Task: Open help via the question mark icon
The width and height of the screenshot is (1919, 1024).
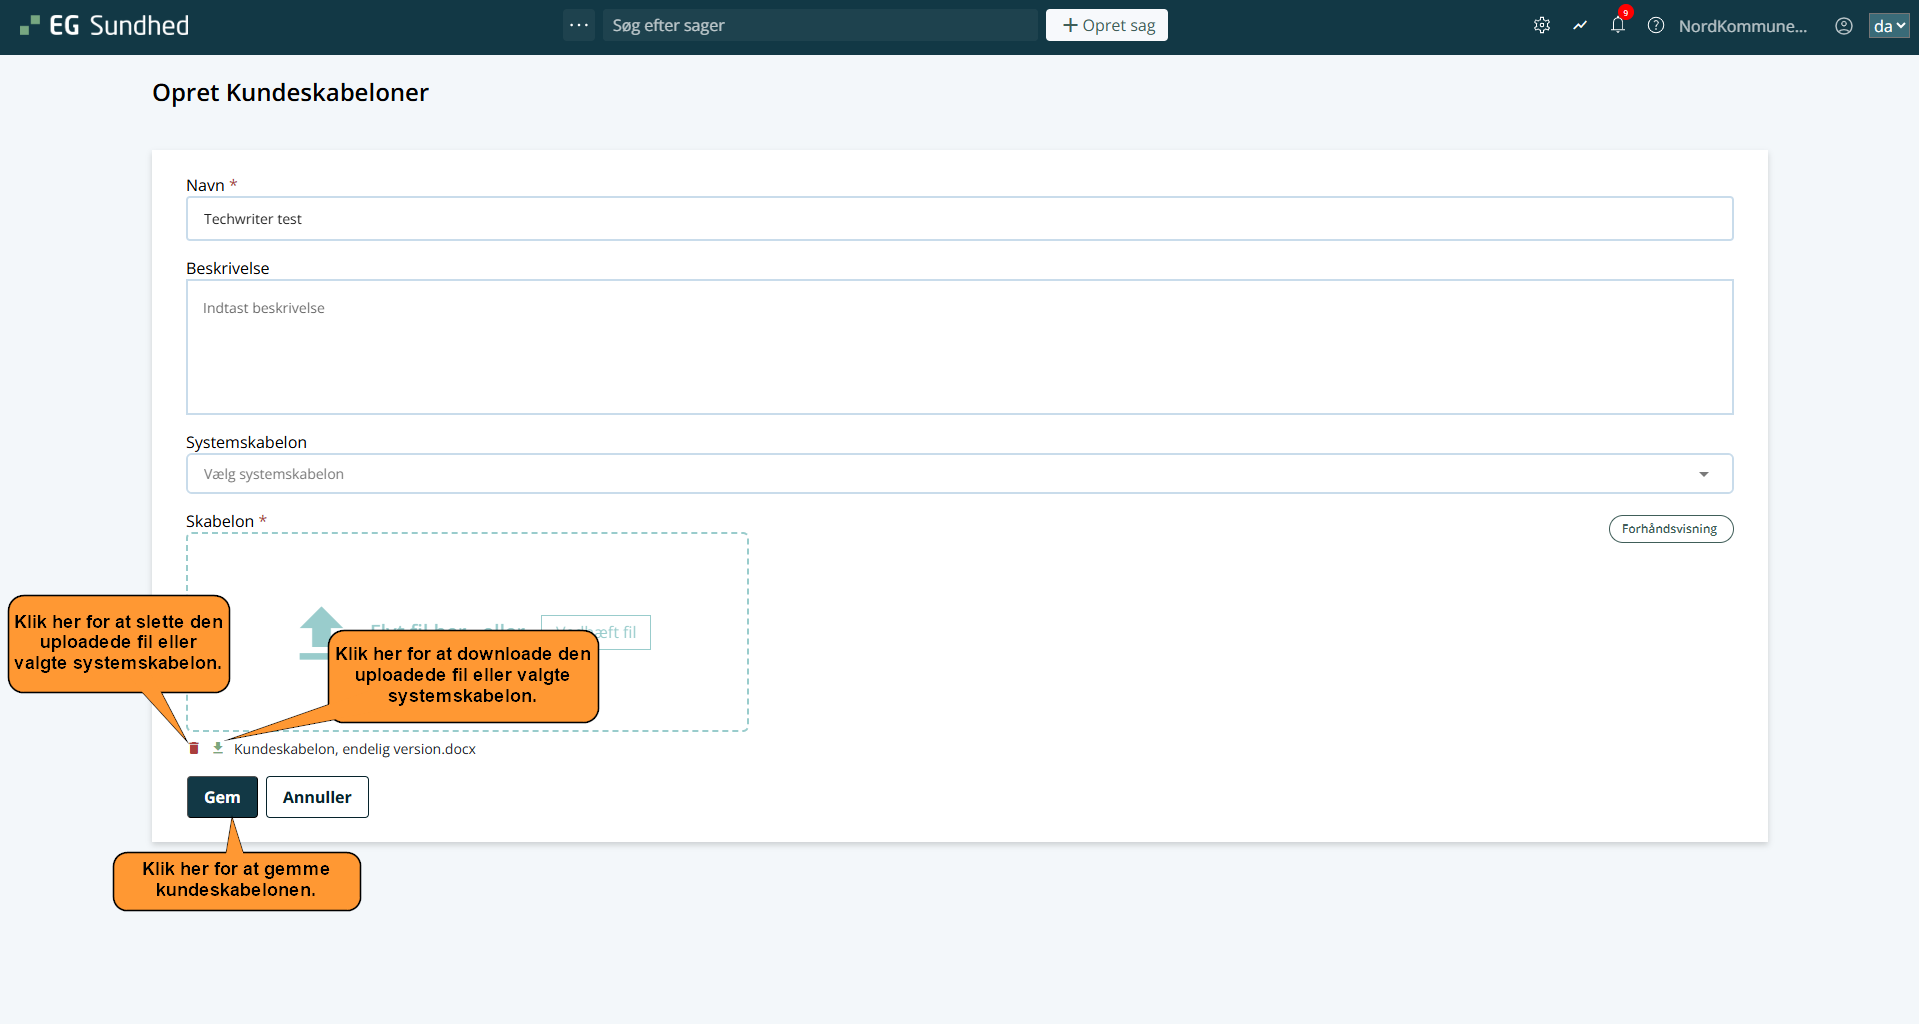Action: pos(1656,26)
